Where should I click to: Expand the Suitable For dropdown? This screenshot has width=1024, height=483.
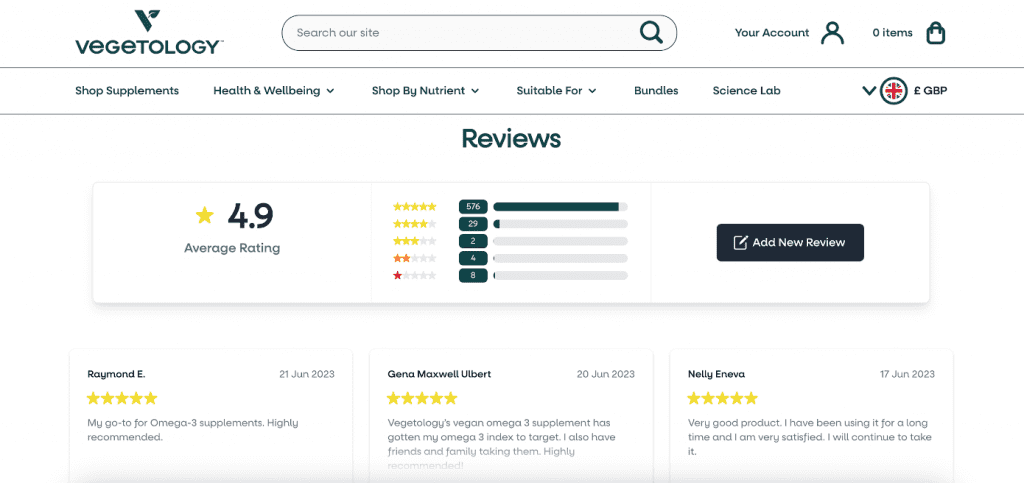(556, 91)
